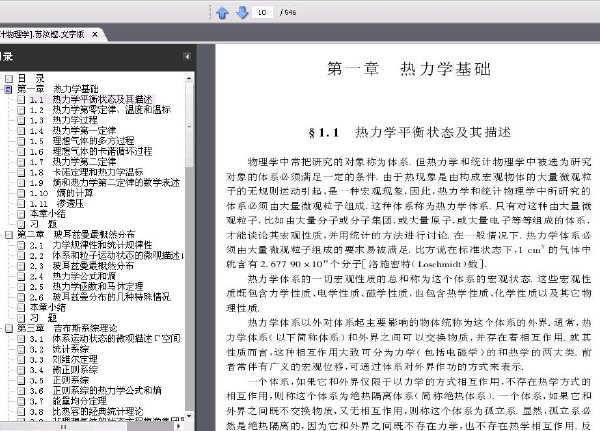Go to next page with down arrow
The width and height of the screenshot is (600, 431).
point(242,13)
